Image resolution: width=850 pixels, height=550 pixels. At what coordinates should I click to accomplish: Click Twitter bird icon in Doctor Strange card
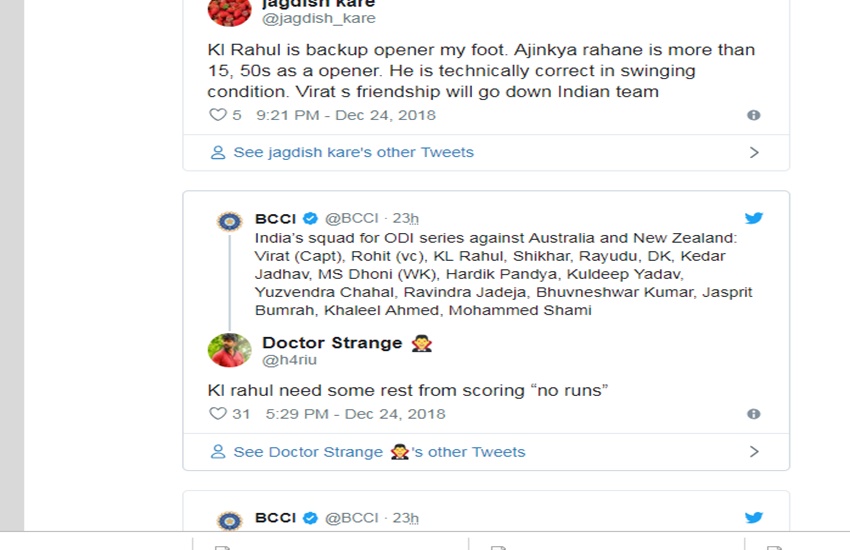tap(754, 218)
